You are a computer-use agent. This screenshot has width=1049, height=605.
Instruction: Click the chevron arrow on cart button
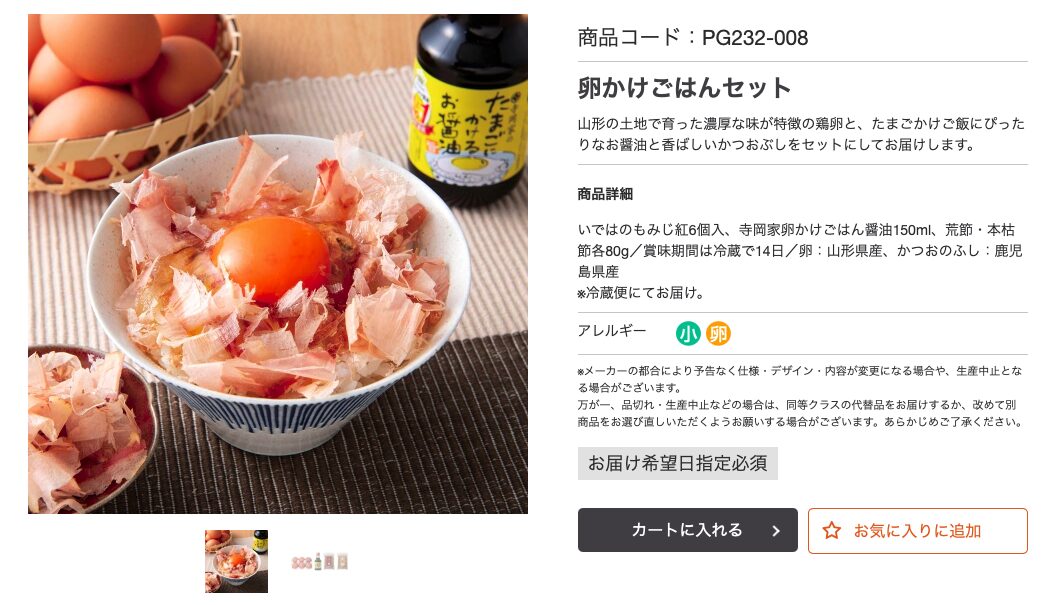pos(776,531)
